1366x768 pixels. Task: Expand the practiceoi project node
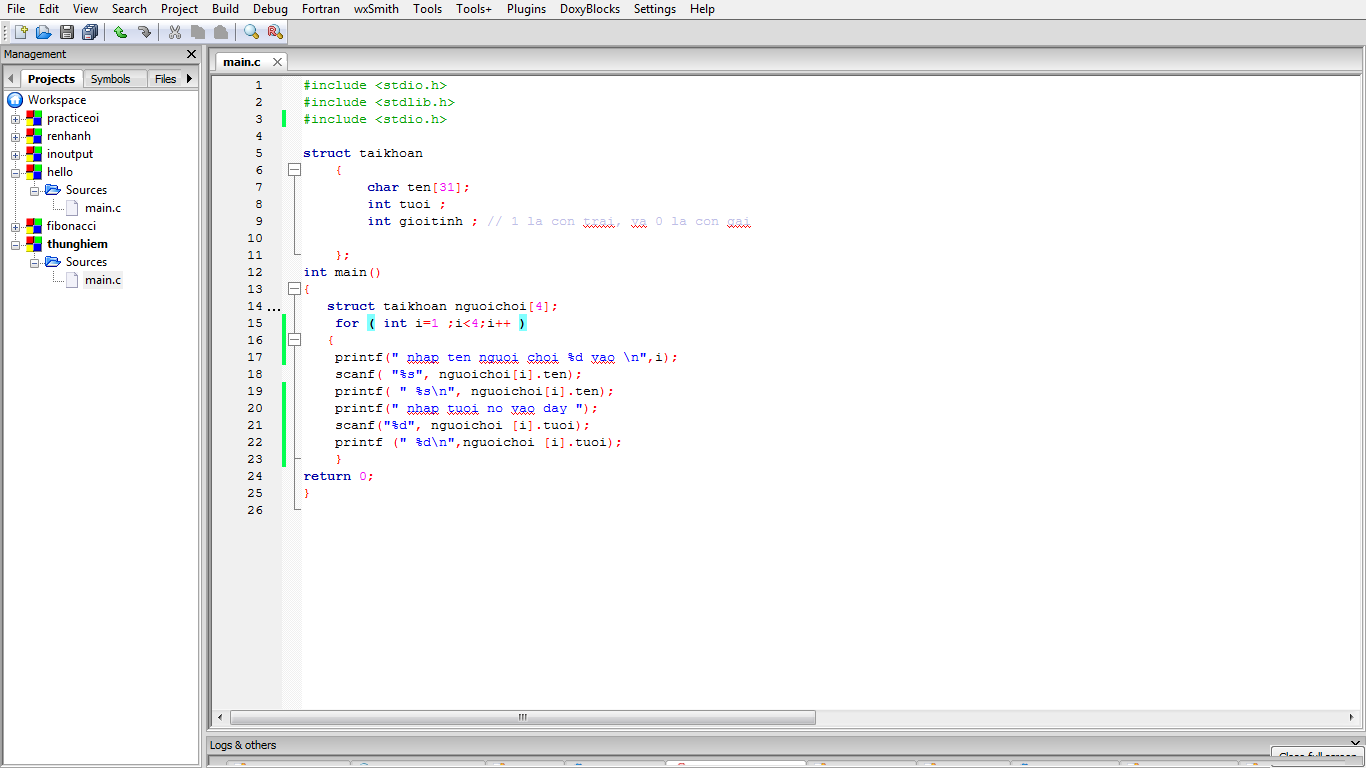[x=16, y=119]
